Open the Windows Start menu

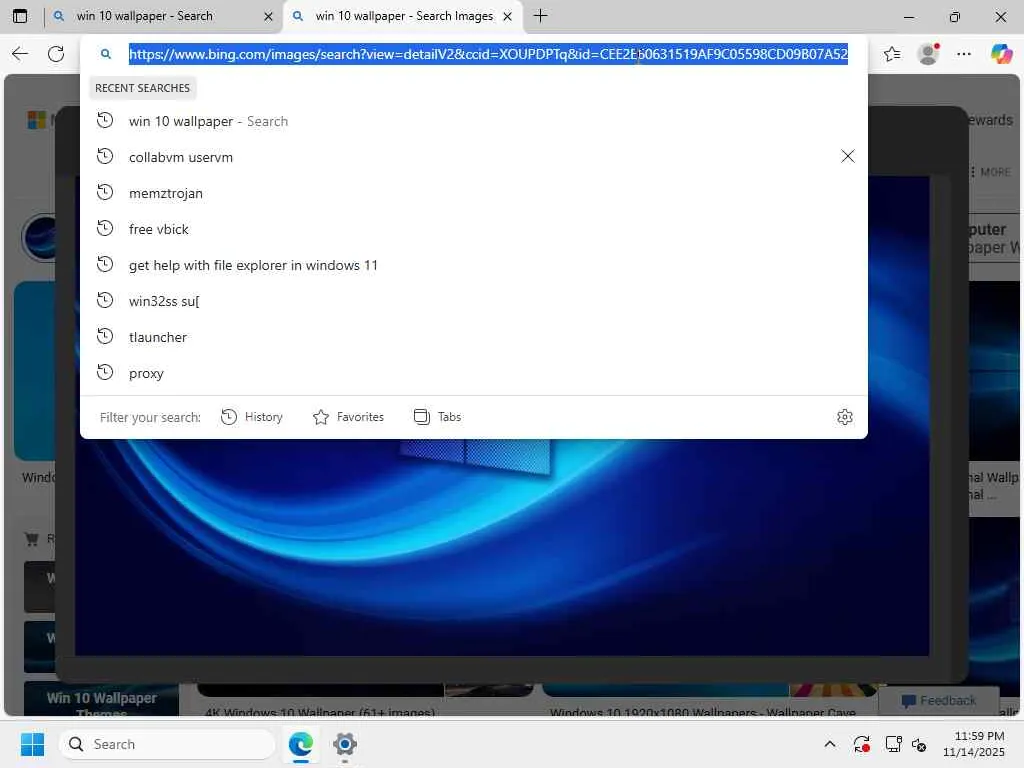click(32, 744)
